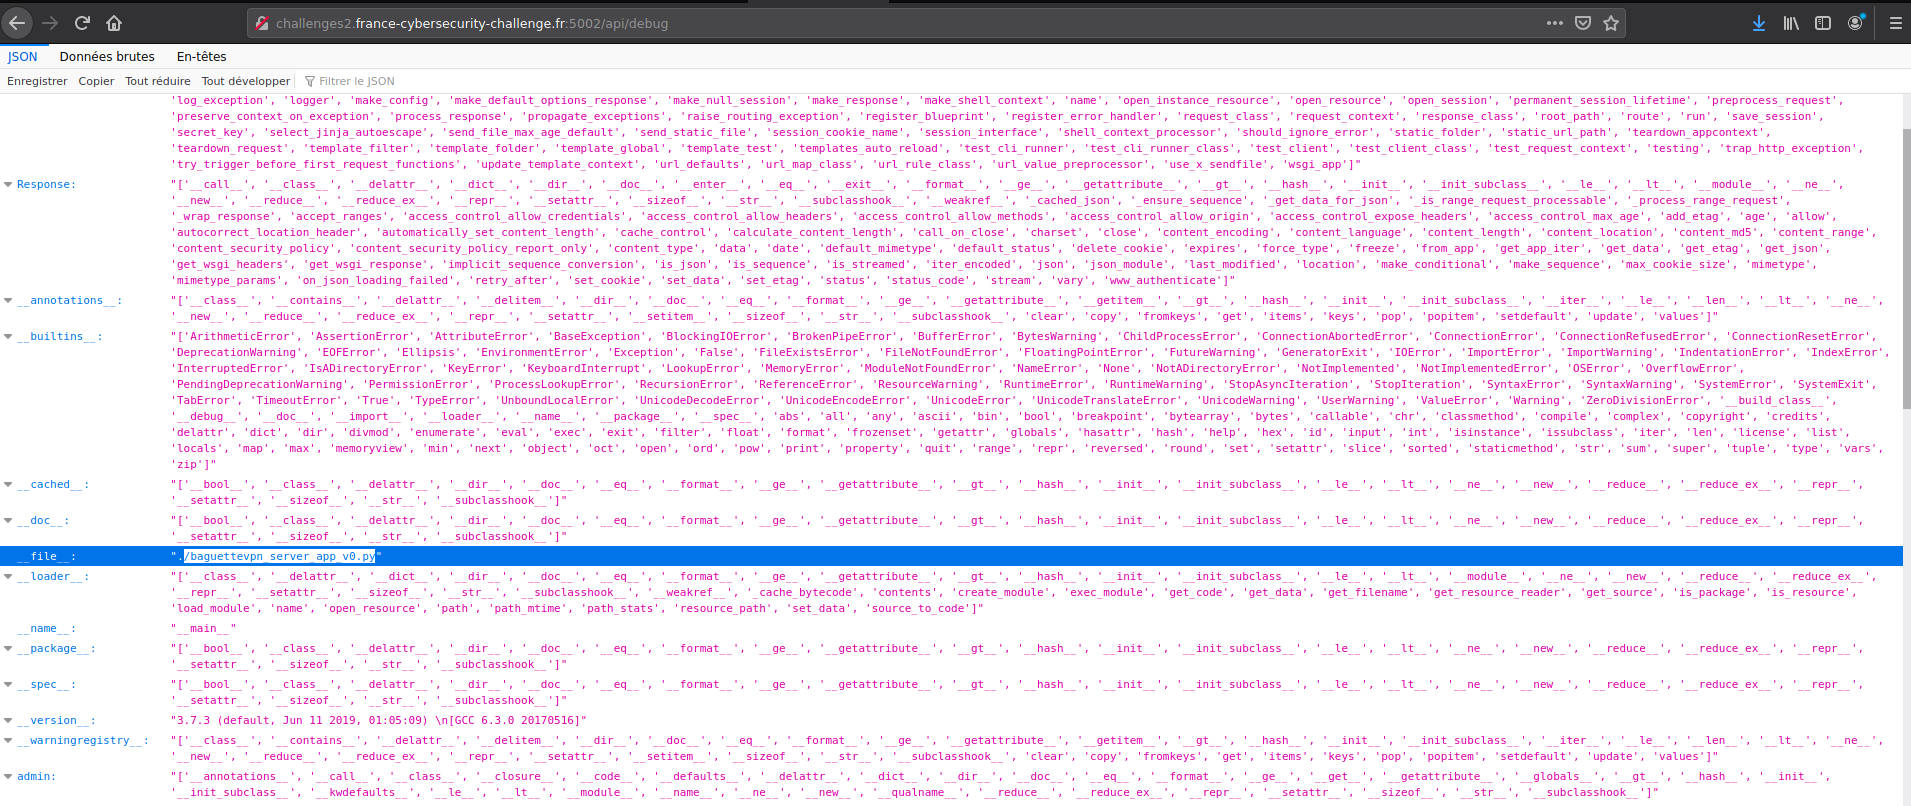
Task: Go back to the previous page
Action: (18, 23)
